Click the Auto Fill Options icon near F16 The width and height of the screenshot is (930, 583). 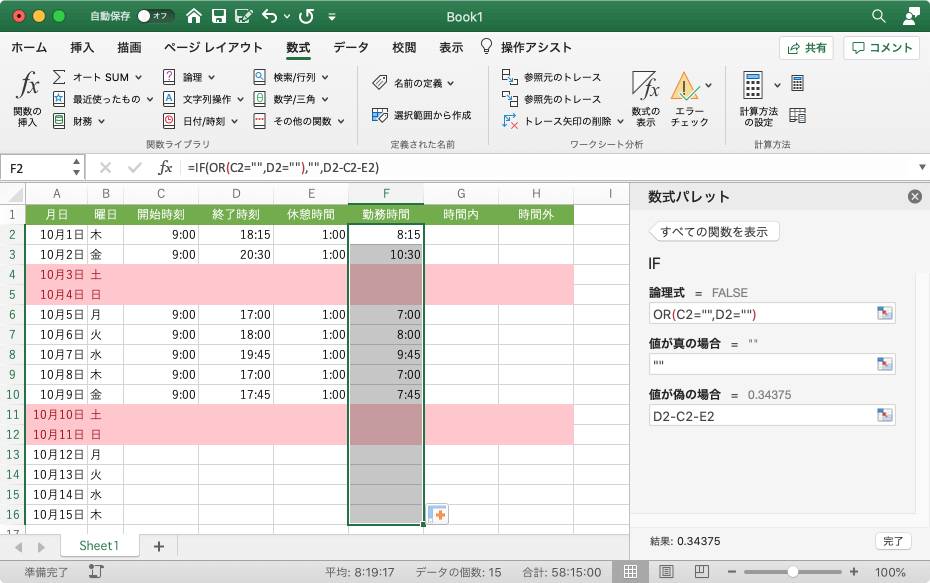coord(437,514)
